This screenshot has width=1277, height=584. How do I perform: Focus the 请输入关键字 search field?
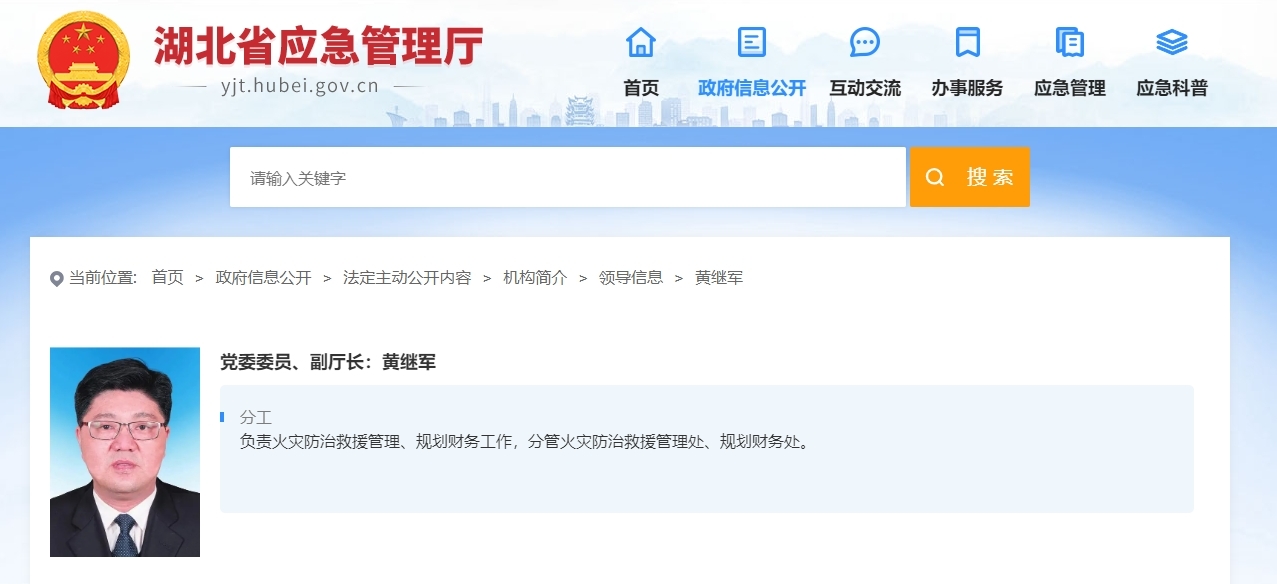point(568,177)
